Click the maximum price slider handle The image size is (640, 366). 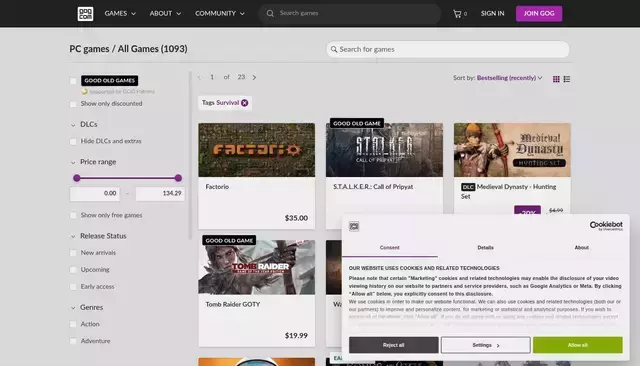click(x=178, y=178)
